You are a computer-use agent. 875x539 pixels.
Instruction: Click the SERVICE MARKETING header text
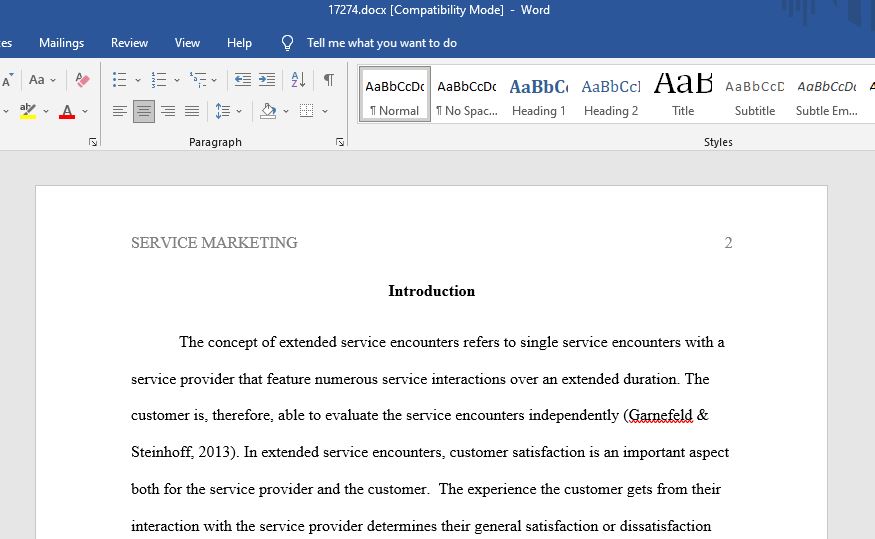pyautogui.click(x=214, y=243)
